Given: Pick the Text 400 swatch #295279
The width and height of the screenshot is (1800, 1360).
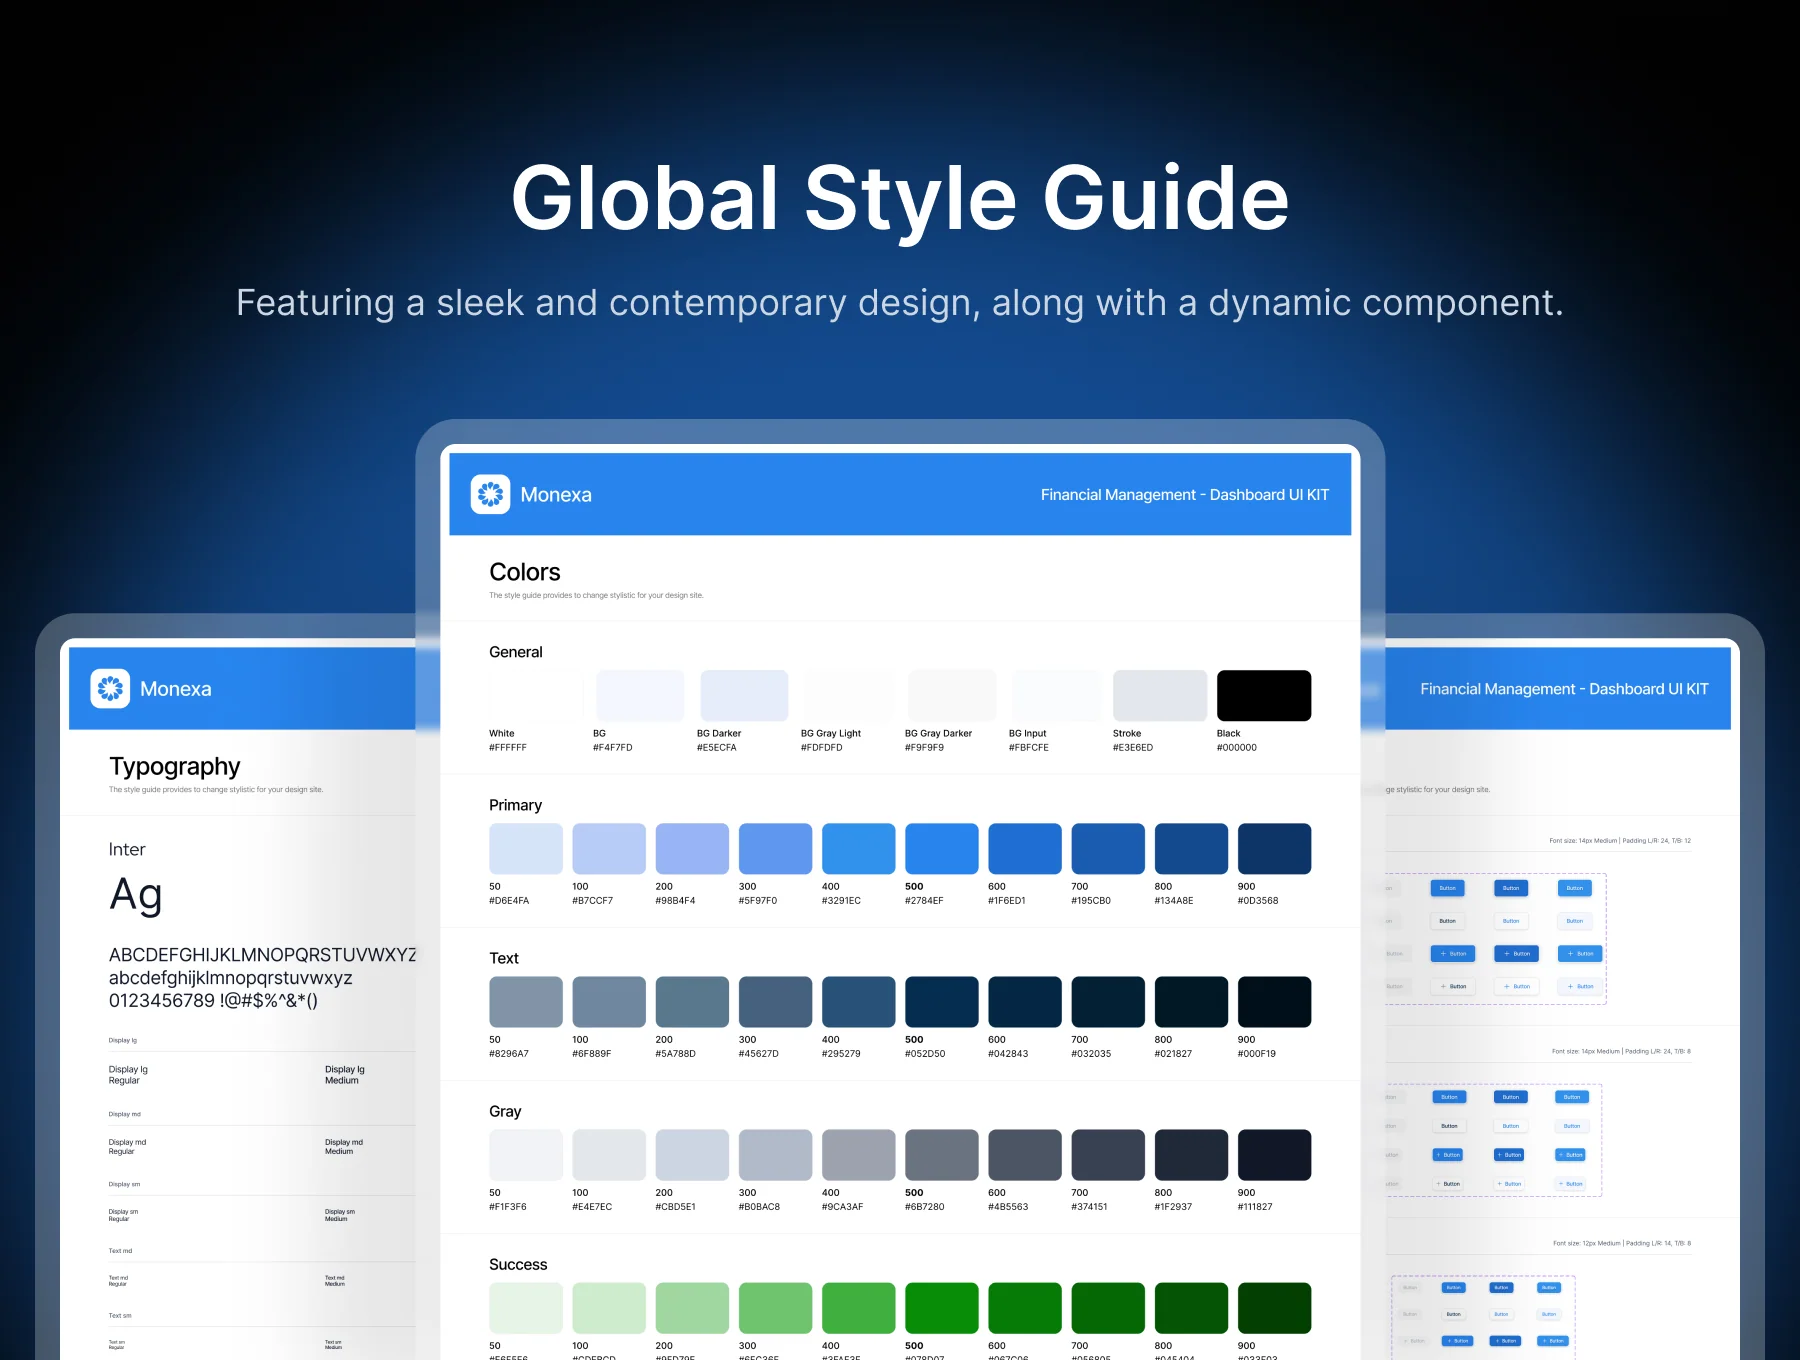Looking at the screenshot, I should (858, 1002).
